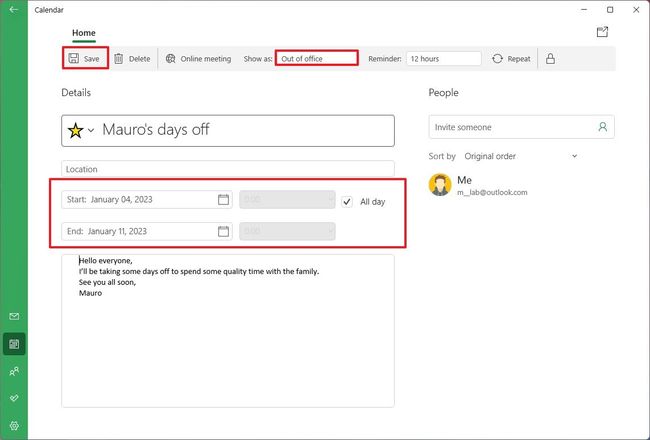
Task: Click the Online meeting icon
Action: [x=170, y=59]
